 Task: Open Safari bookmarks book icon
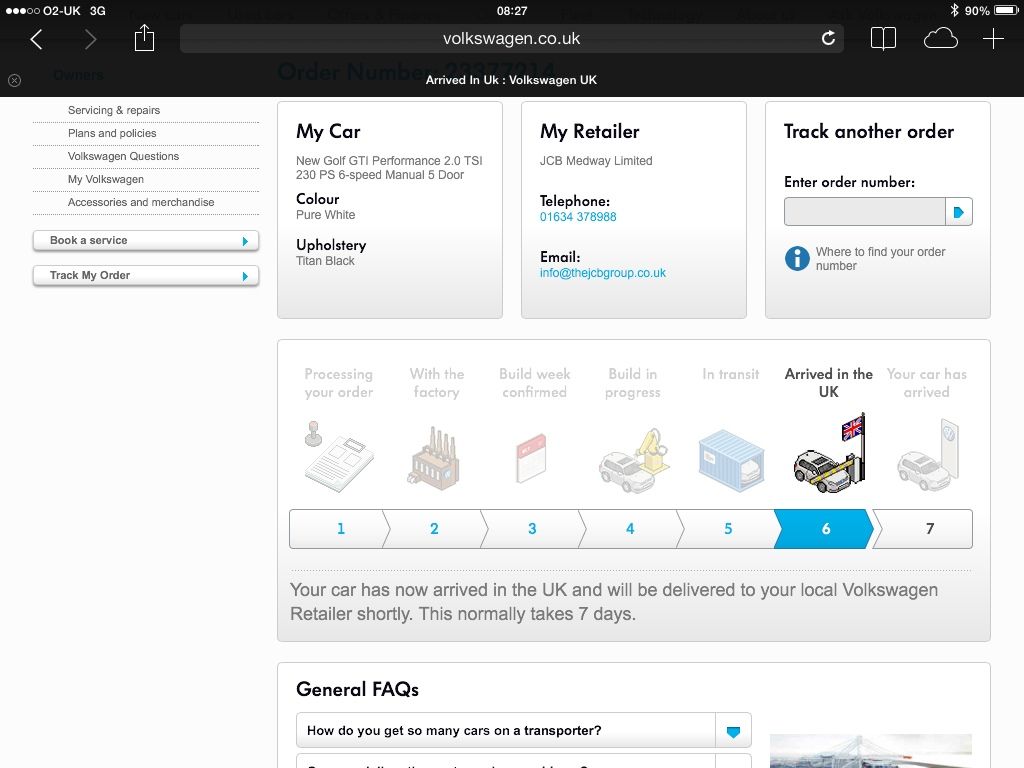point(883,39)
